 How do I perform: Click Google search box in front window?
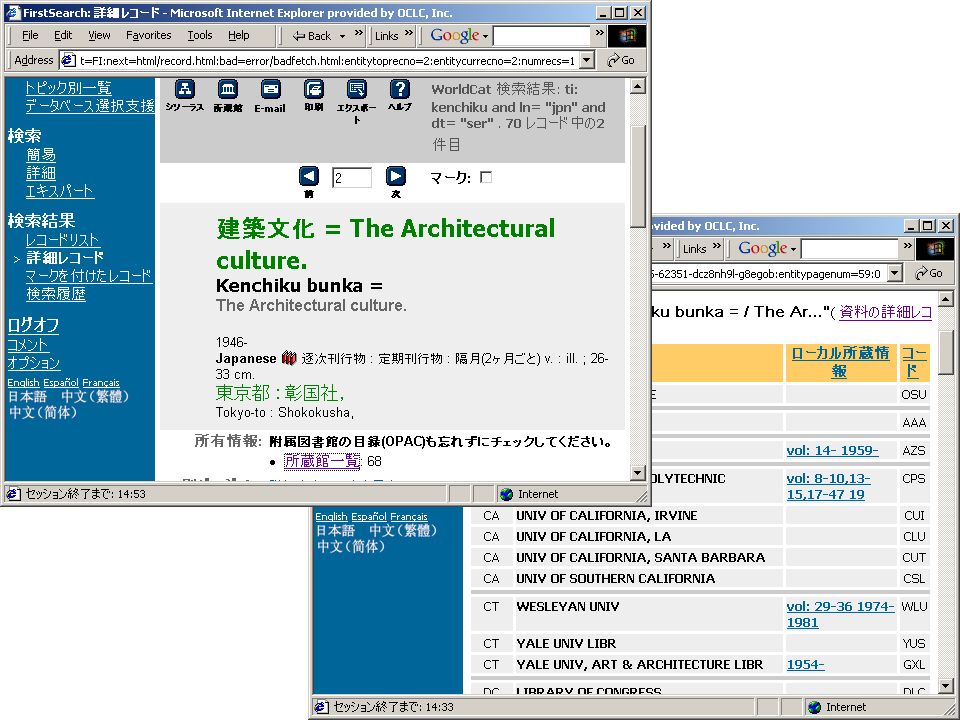[x=542, y=36]
